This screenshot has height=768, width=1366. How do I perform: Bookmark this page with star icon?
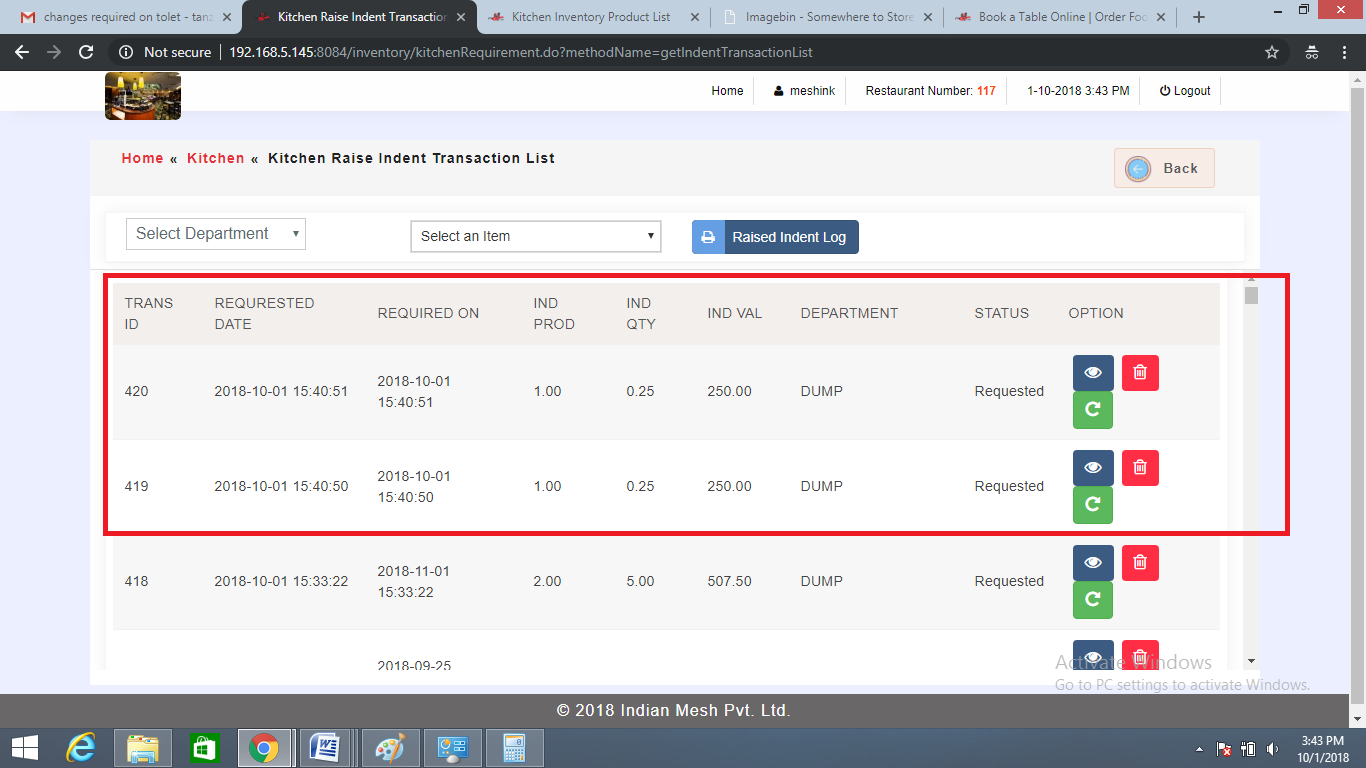pos(1272,52)
